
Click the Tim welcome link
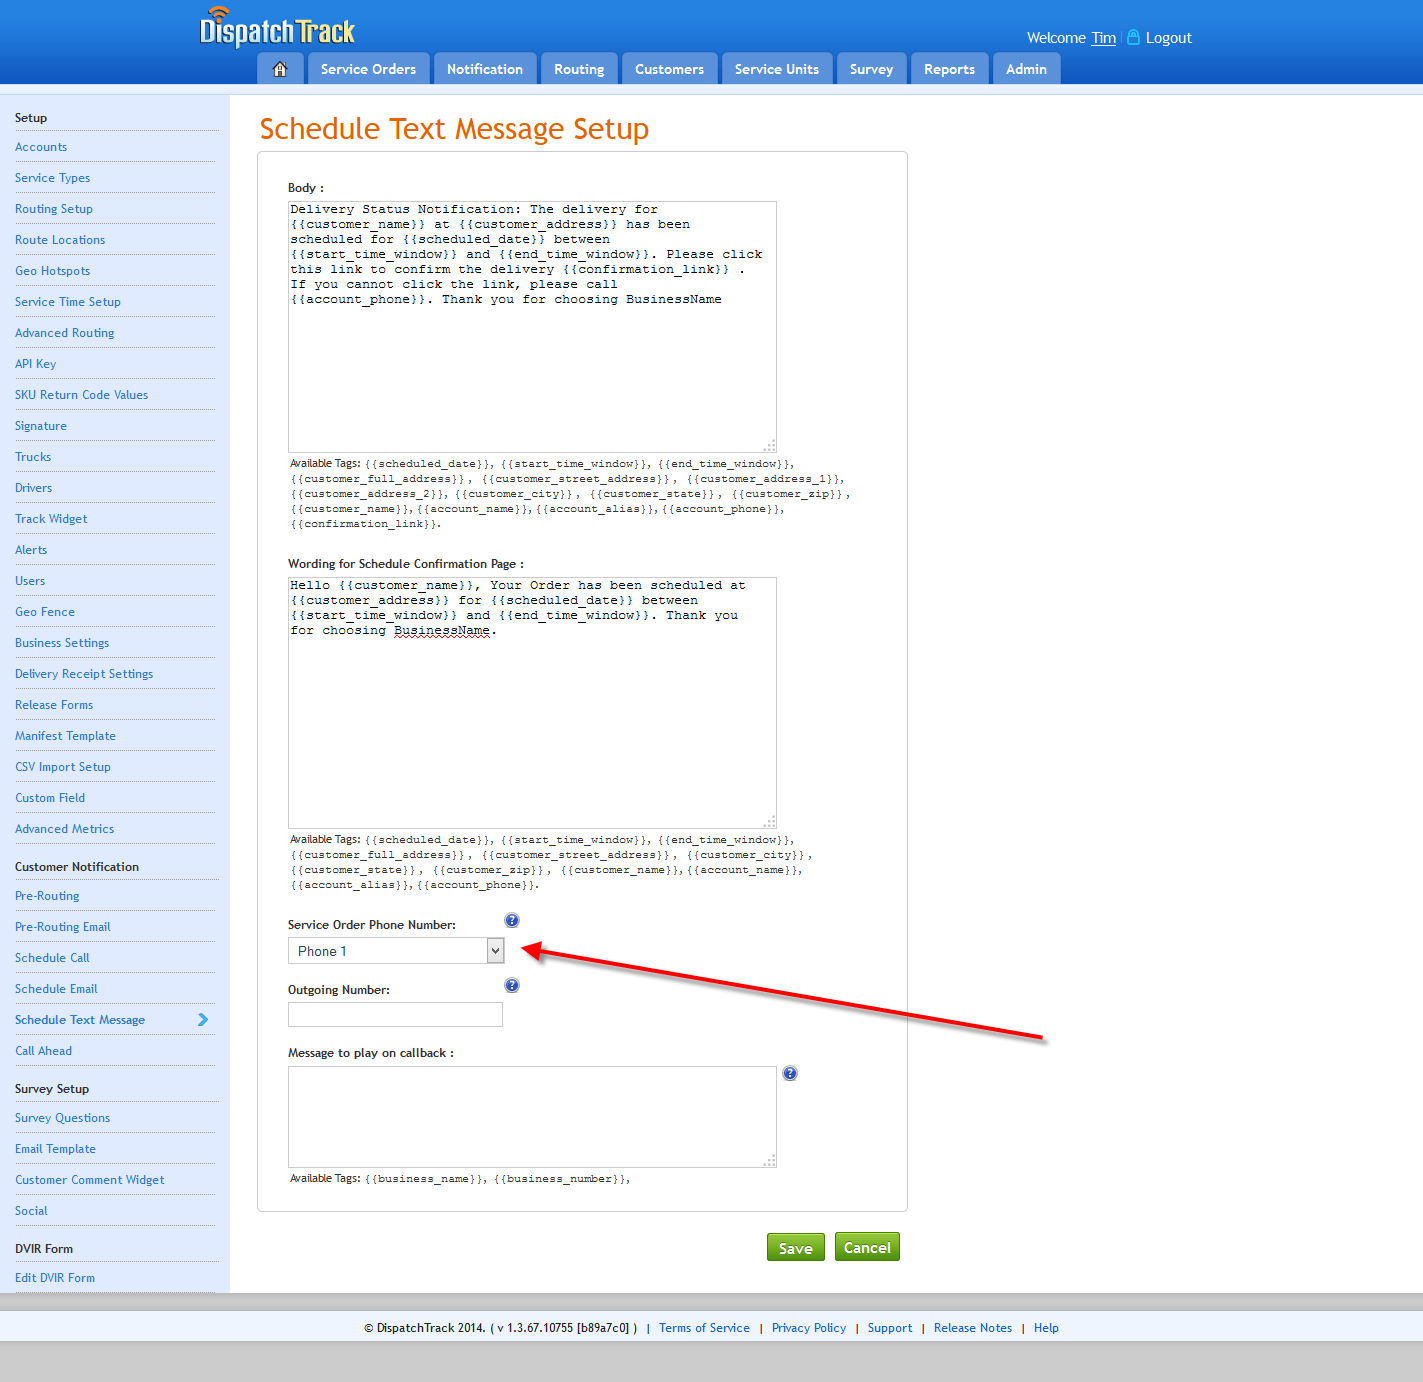(x=1103, y=37)
